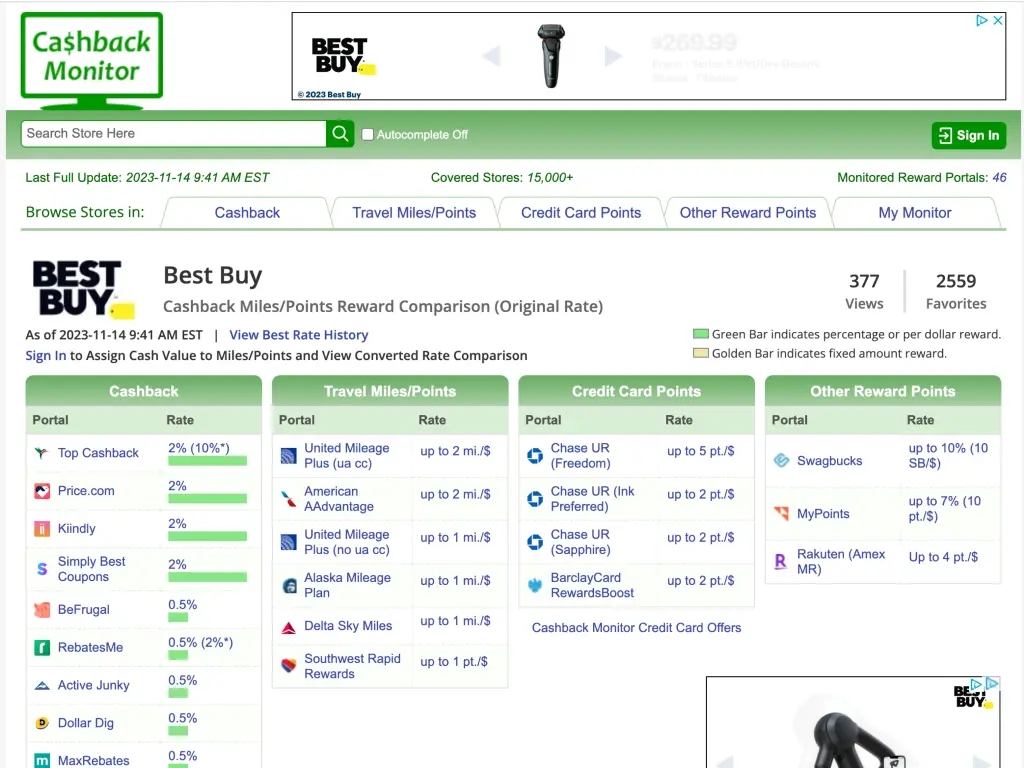The width and height of the screenshot is (1024, 768).
Task: Show previous product in banner ad
Action: 491,56
